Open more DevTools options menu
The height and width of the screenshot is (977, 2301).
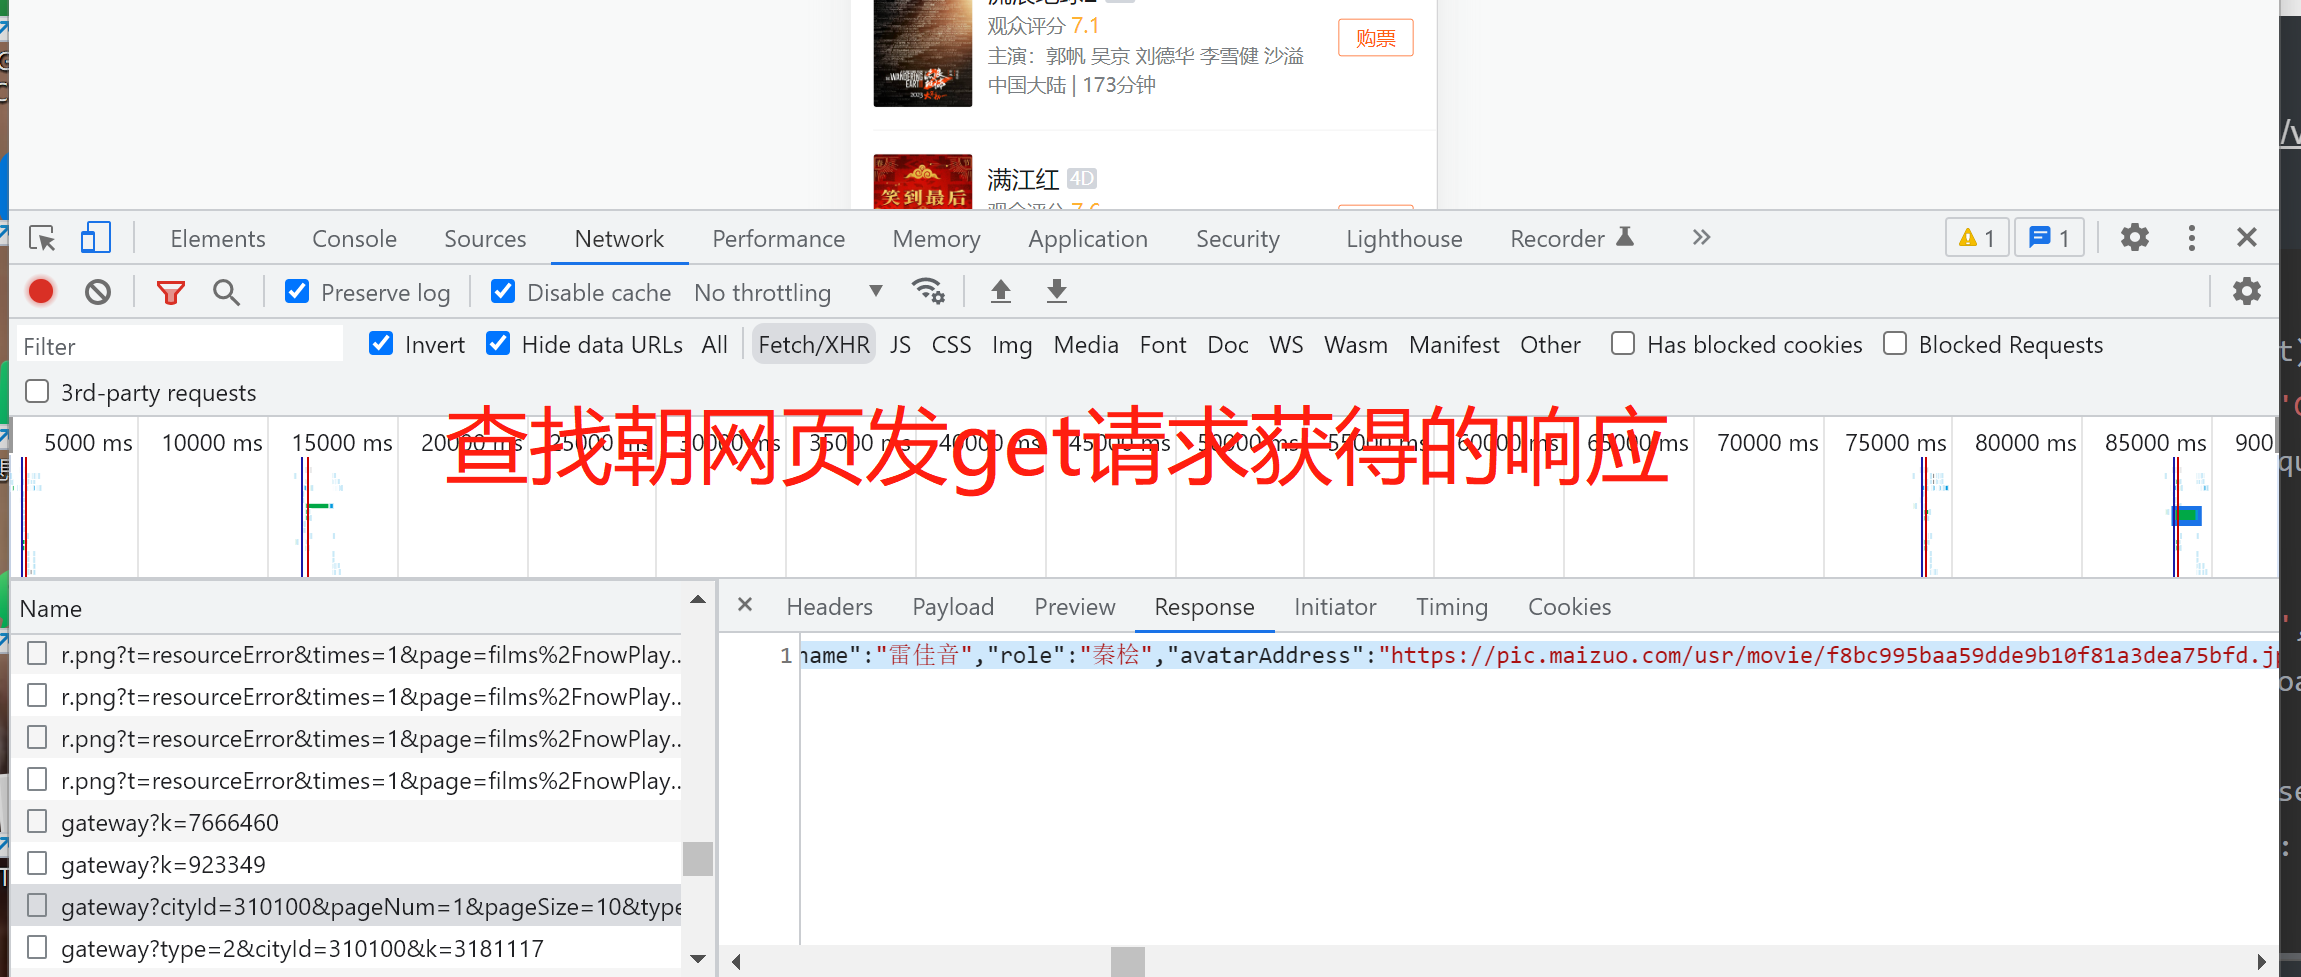click(2192, 238)
